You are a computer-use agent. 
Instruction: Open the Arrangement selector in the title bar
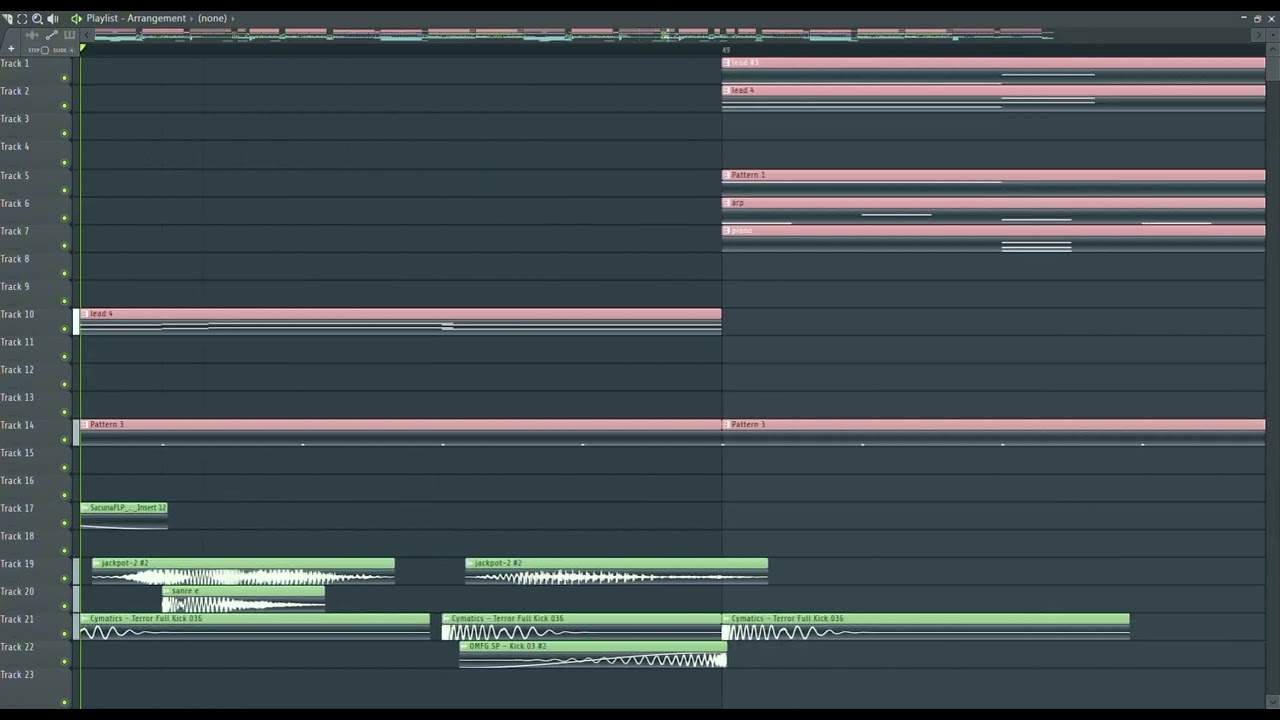click(x=156, y=18)
